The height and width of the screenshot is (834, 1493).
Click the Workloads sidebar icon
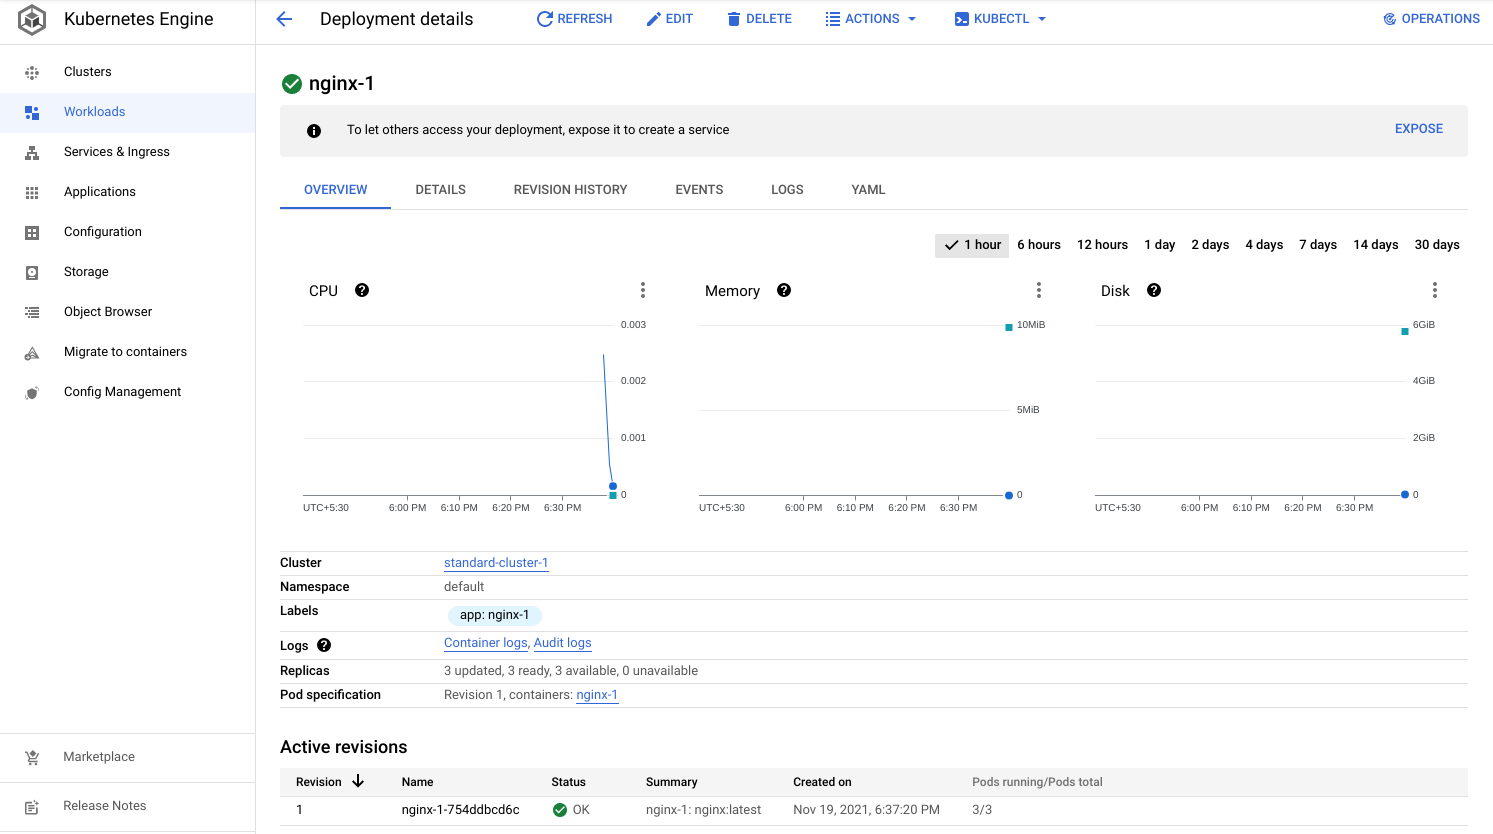(x=32, y=112)
